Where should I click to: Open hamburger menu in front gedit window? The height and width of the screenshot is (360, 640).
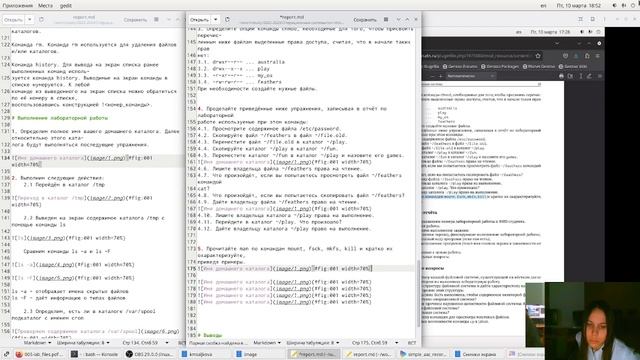tap(386, 20)
